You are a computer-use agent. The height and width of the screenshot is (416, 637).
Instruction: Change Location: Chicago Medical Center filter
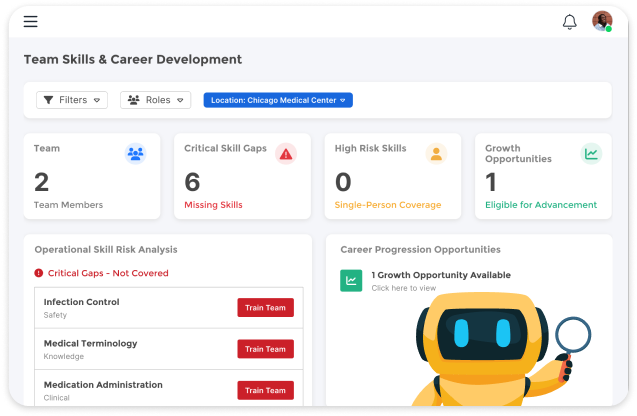pos(278,100)
